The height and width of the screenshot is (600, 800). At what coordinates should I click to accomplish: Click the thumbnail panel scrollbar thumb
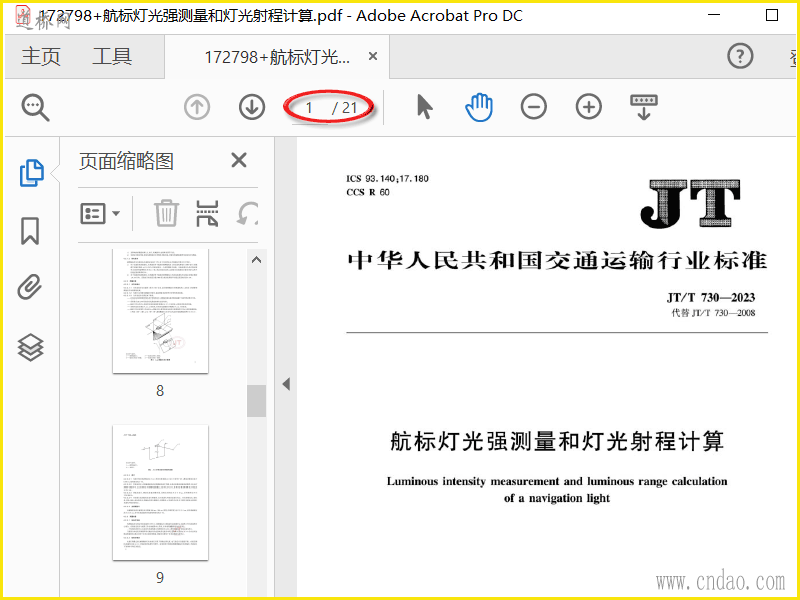coord(257,401)
